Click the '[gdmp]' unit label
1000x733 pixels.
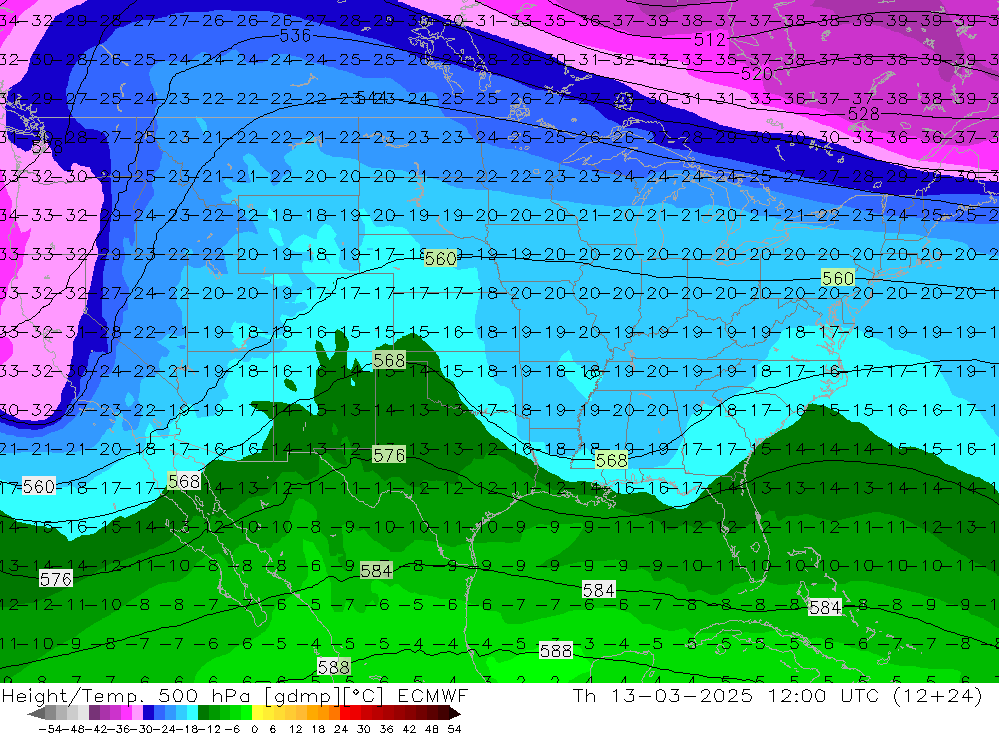[x=302, y=697]
